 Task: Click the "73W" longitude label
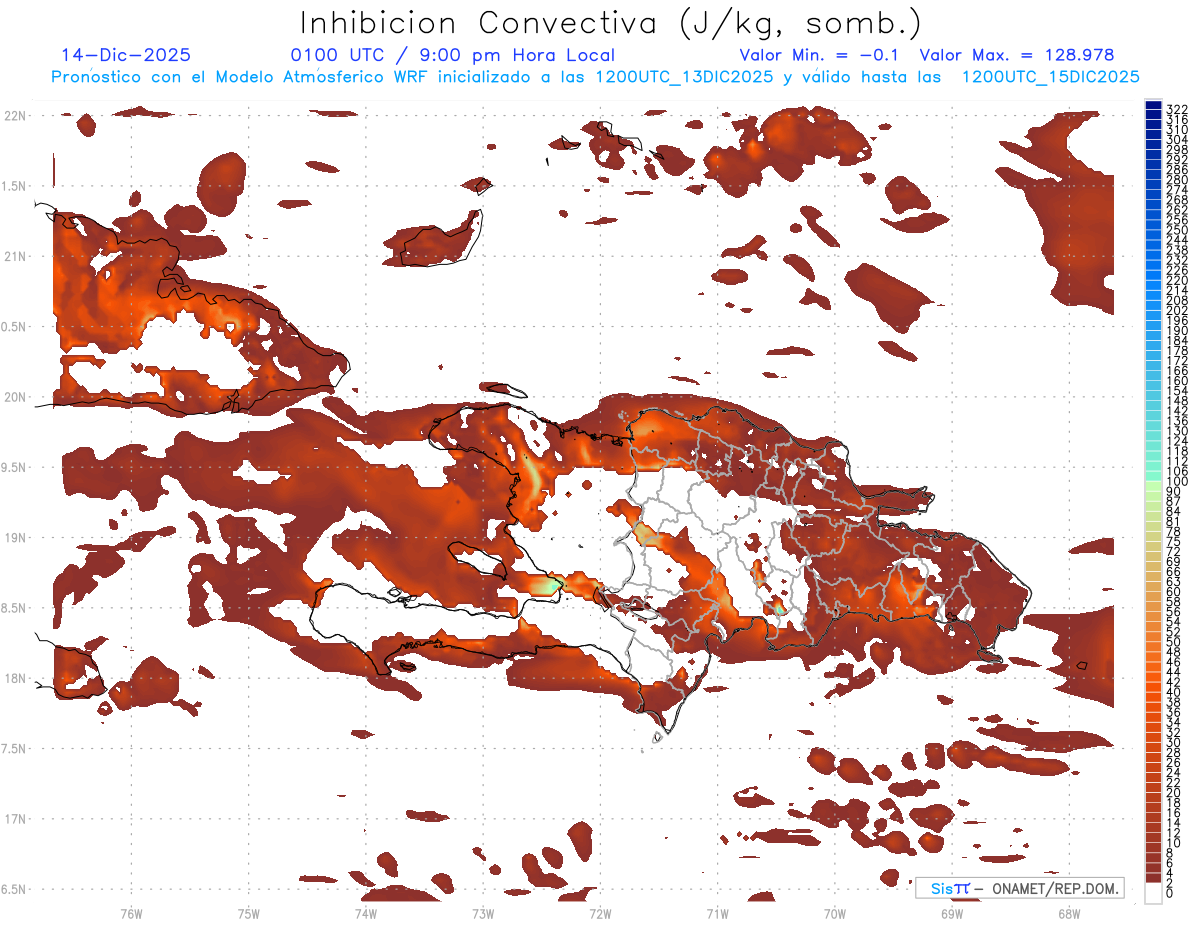(x=483, y=913)
